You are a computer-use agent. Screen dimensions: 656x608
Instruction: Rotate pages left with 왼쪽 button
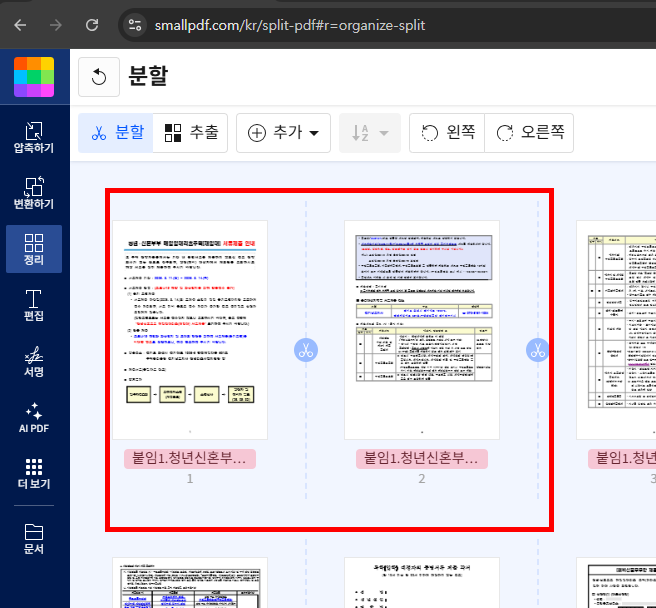click(x=447, y=133)
